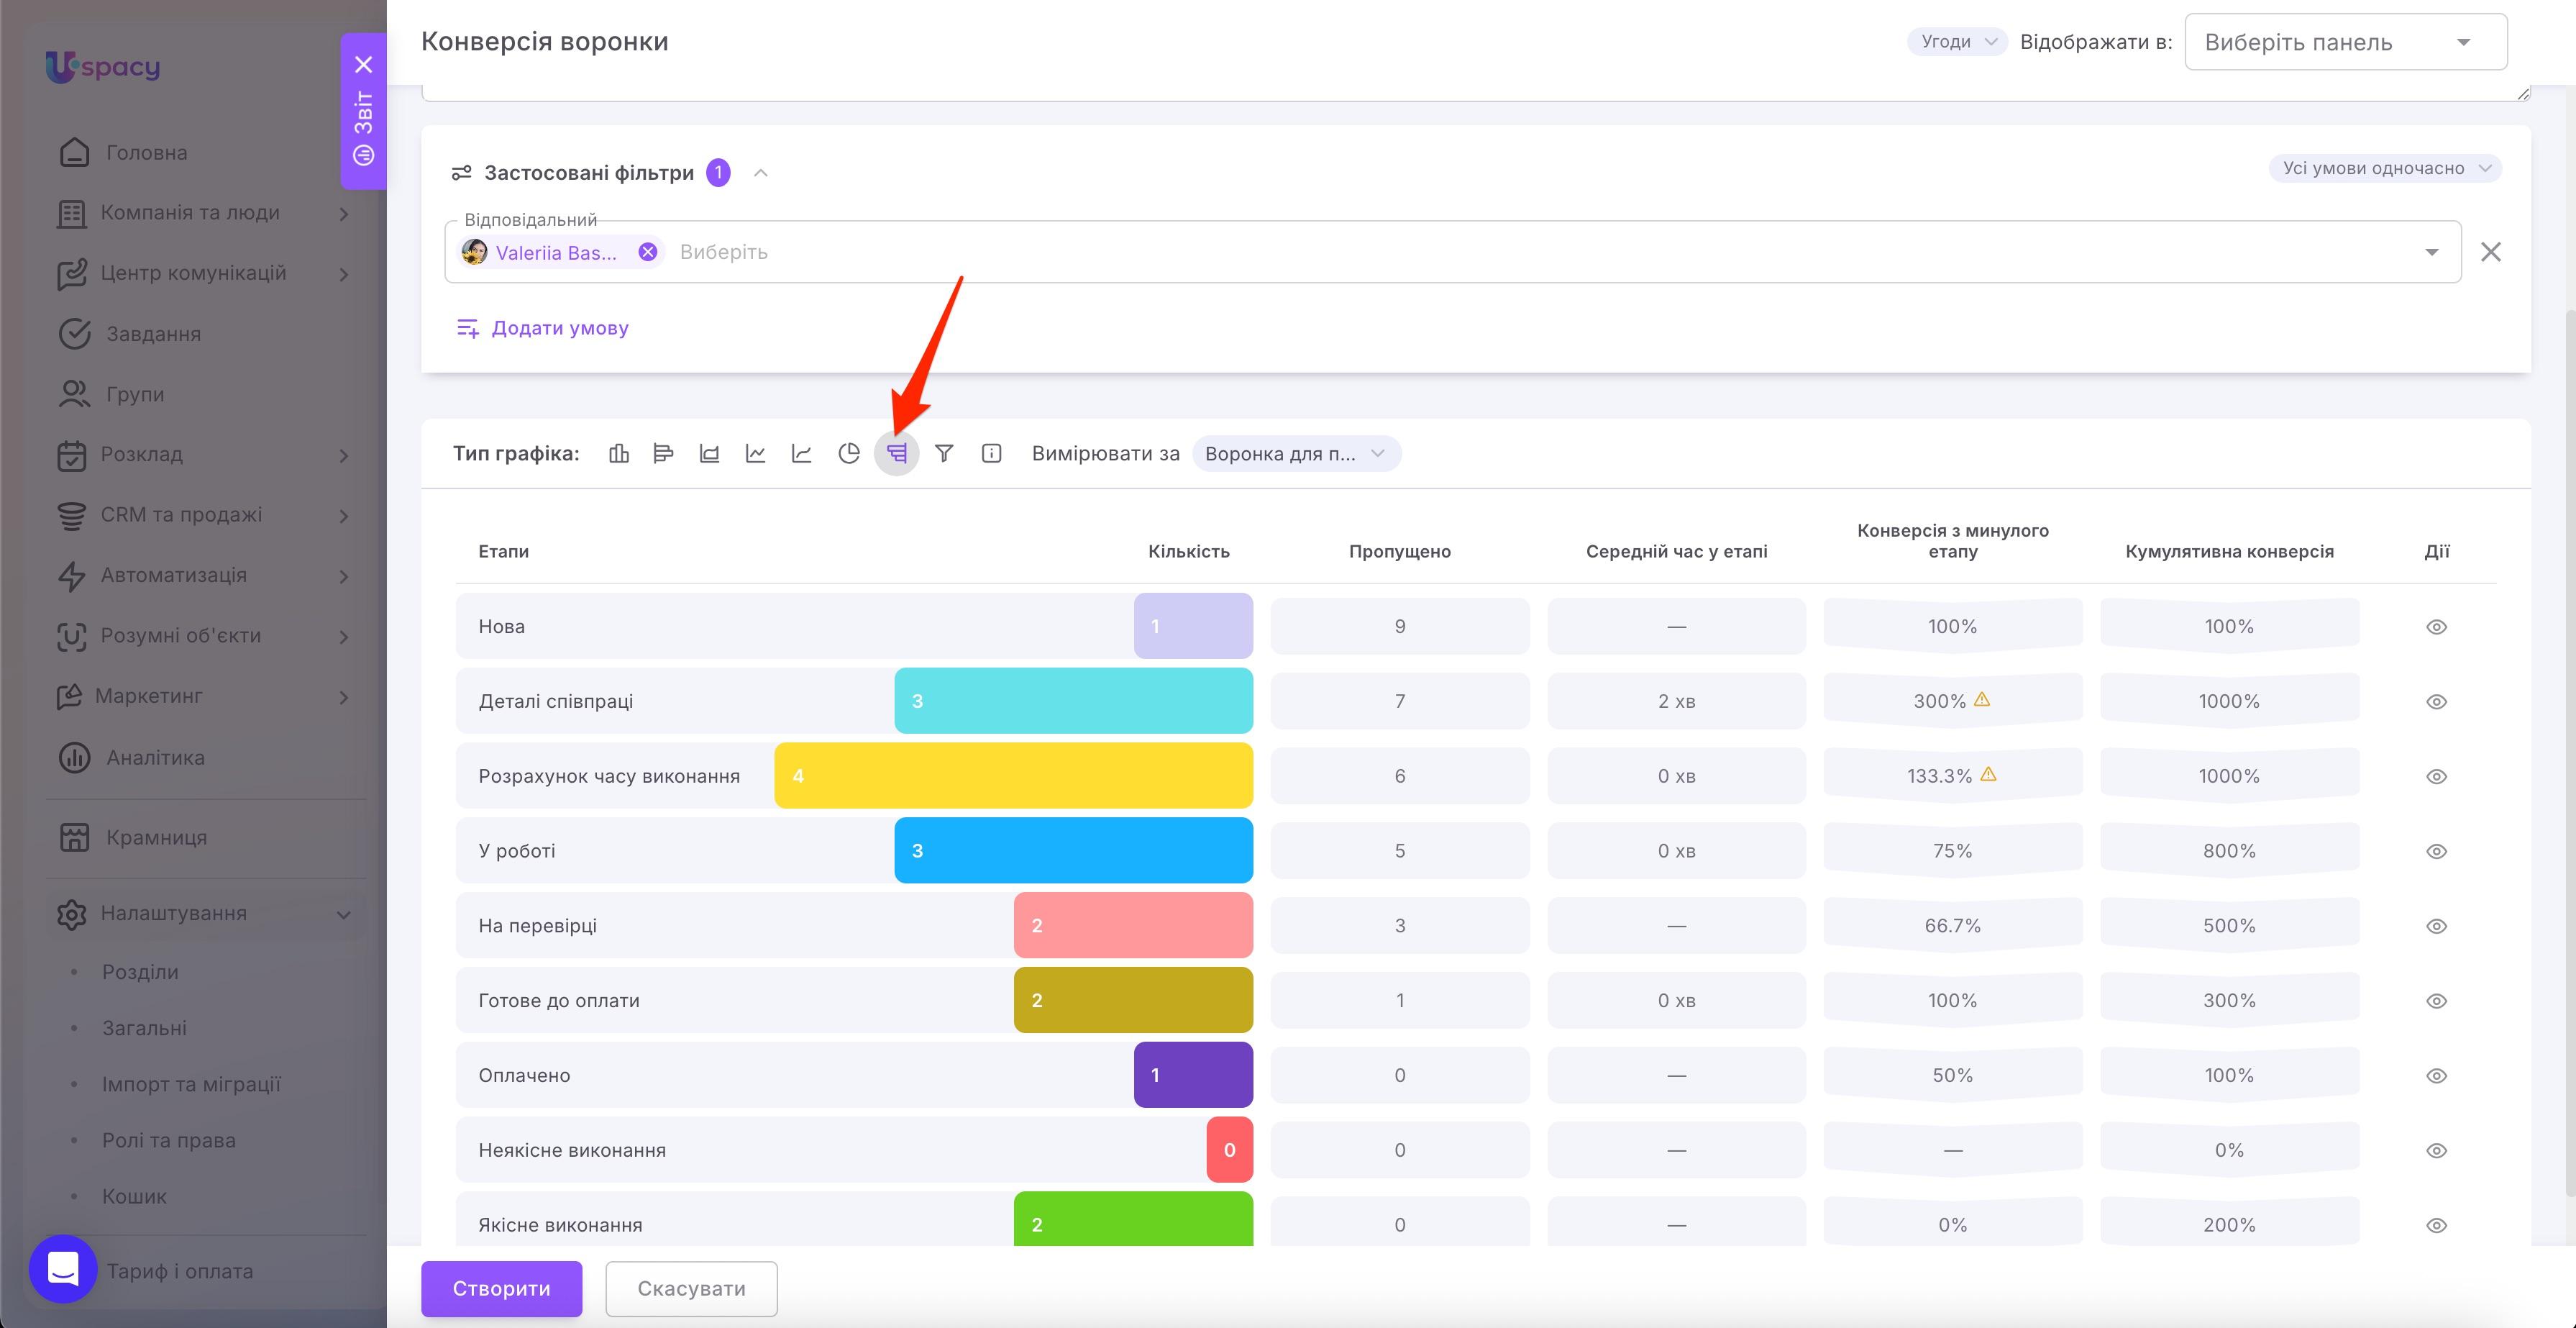Open the chat support bubble
Screen dimensions: 2576x1328
[x=63, y=1269]
